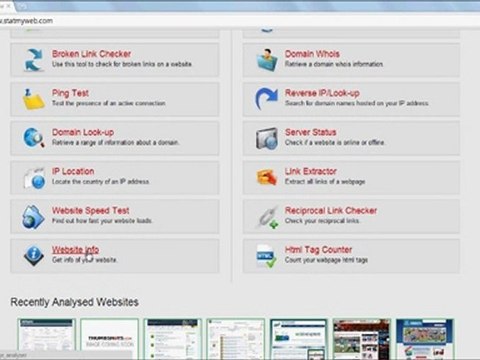Image resolution: width=480 pixels, height=360 pixels.
Task: Click 'Search for domain names hosted' description text
Action: [x=357, y=103]
